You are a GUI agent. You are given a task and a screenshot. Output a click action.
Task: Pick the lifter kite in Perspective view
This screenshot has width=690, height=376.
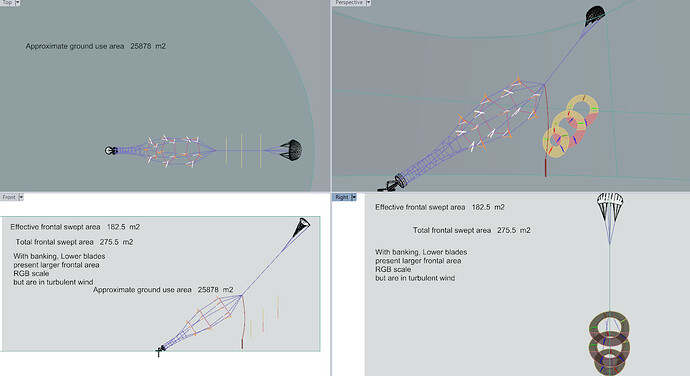pos(595,15)
